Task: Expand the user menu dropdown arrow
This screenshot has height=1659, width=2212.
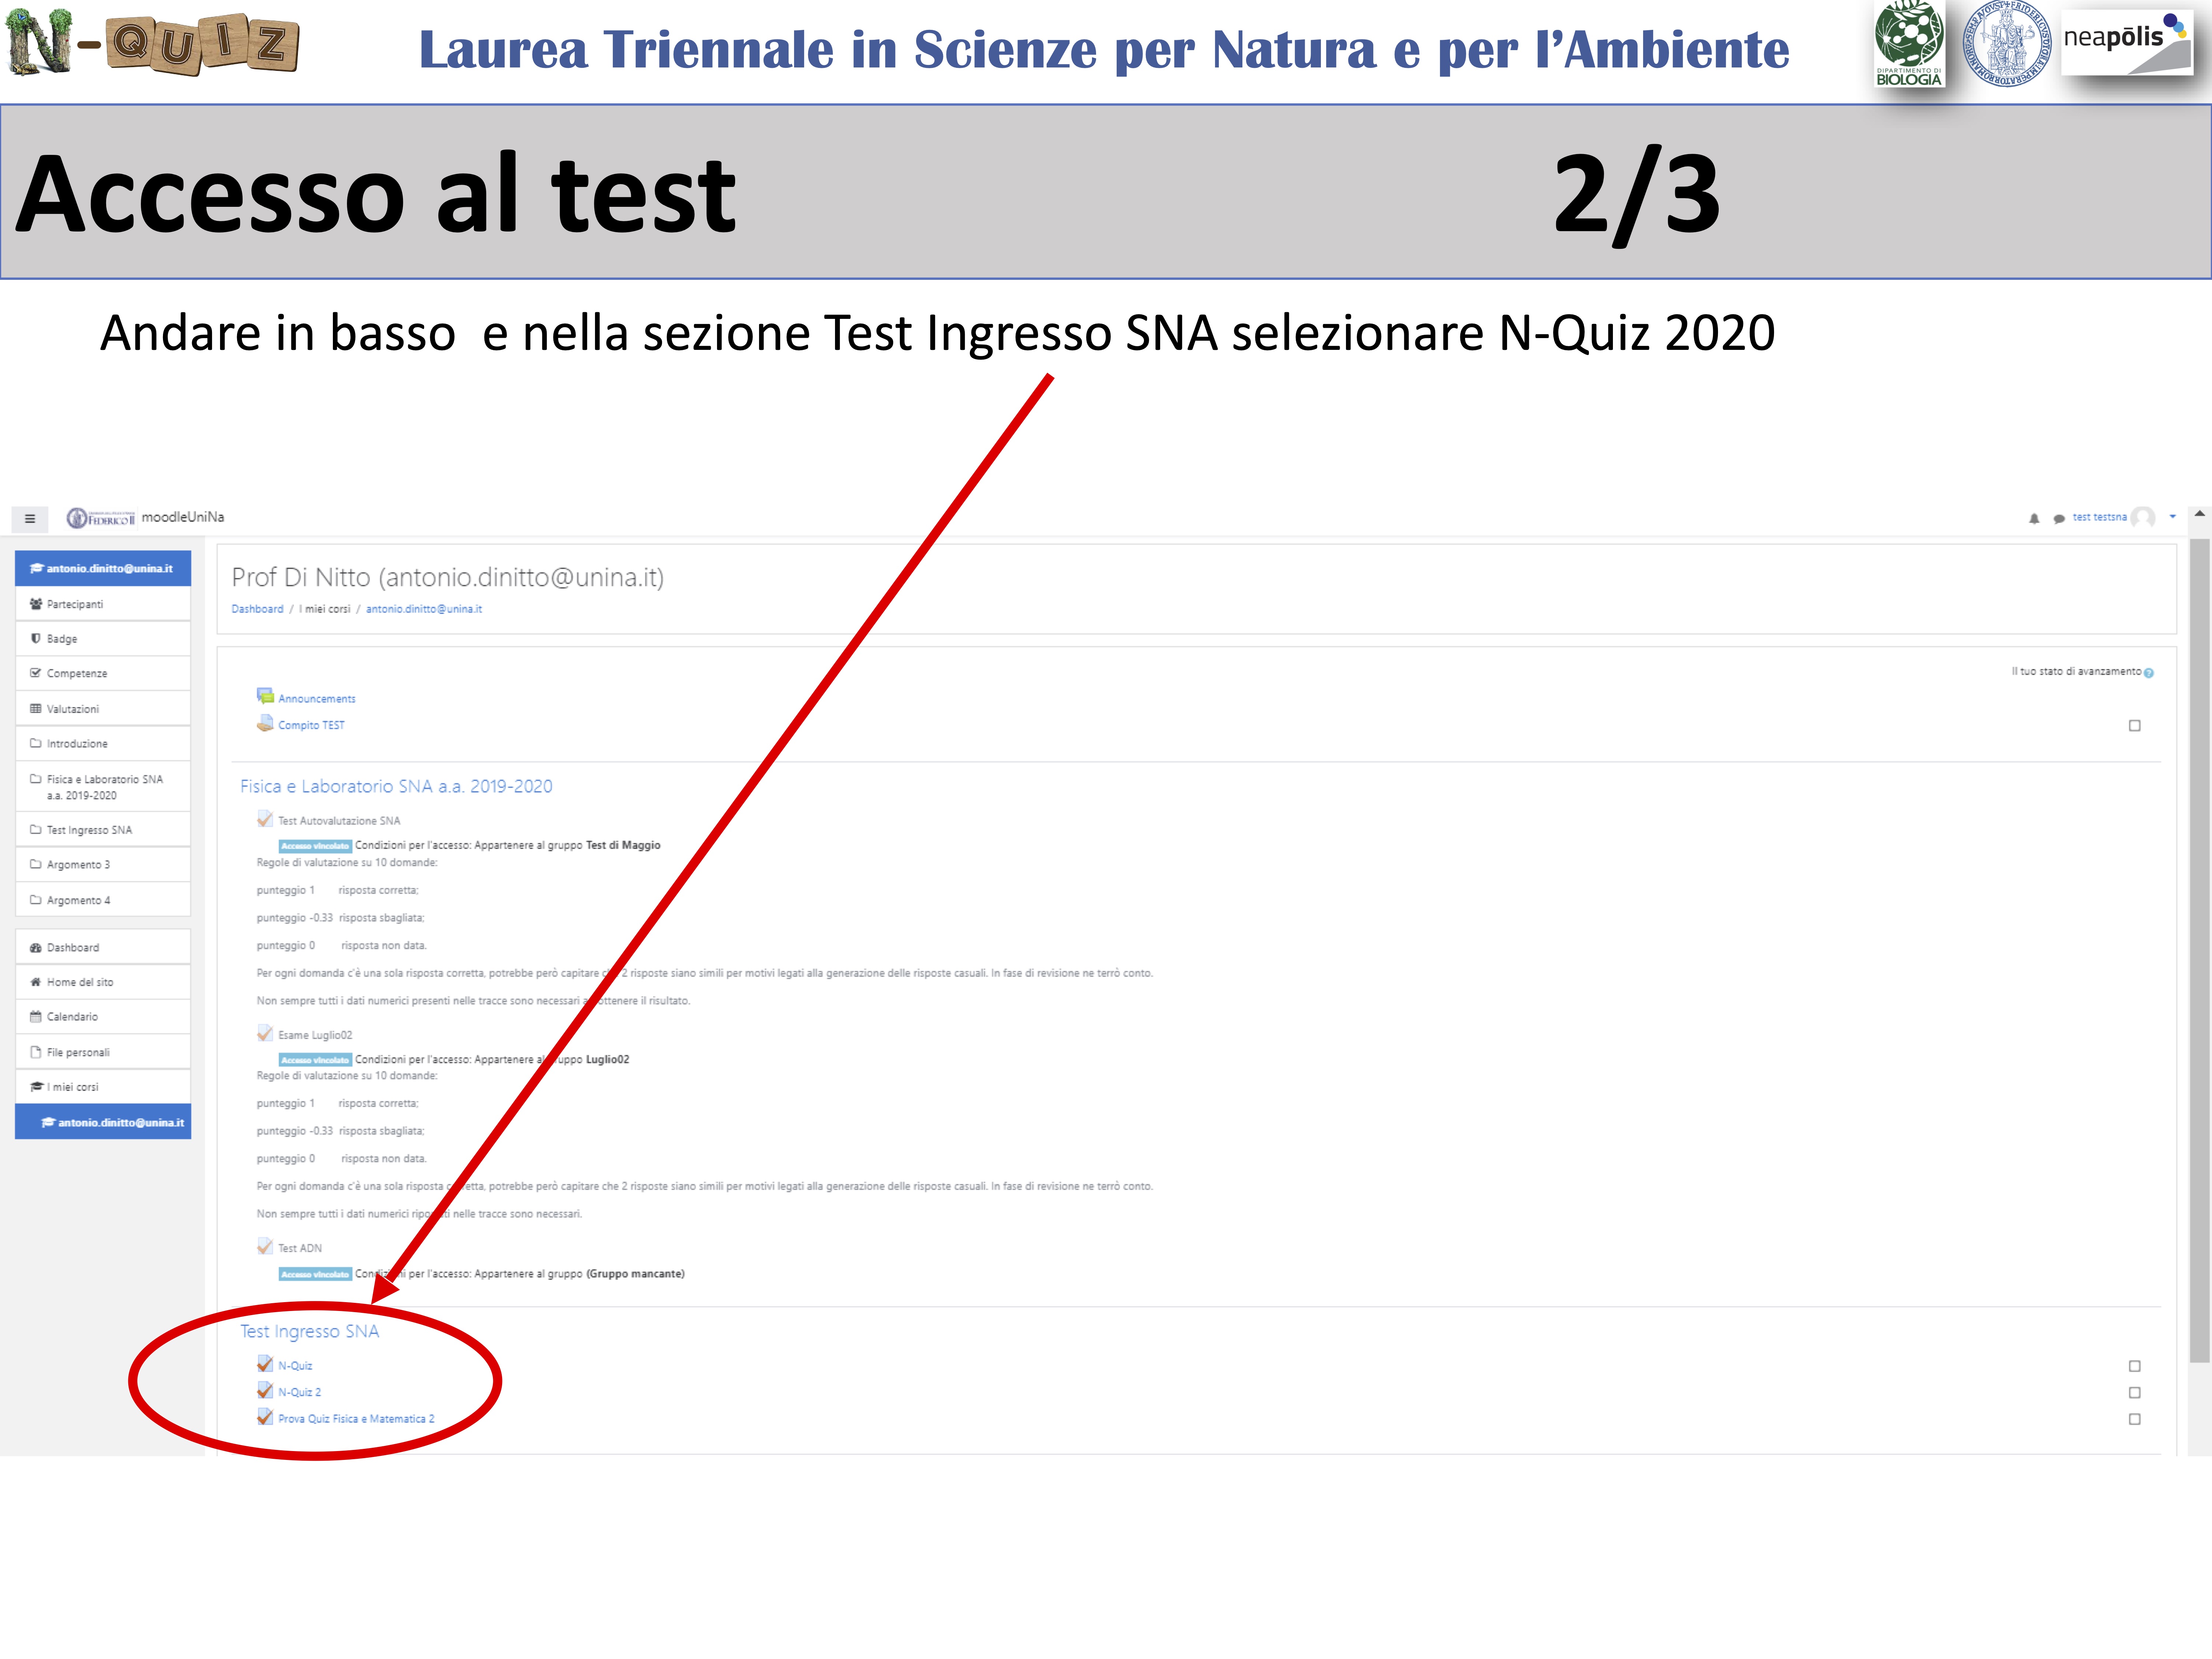Action: (x=2173, y=517)
